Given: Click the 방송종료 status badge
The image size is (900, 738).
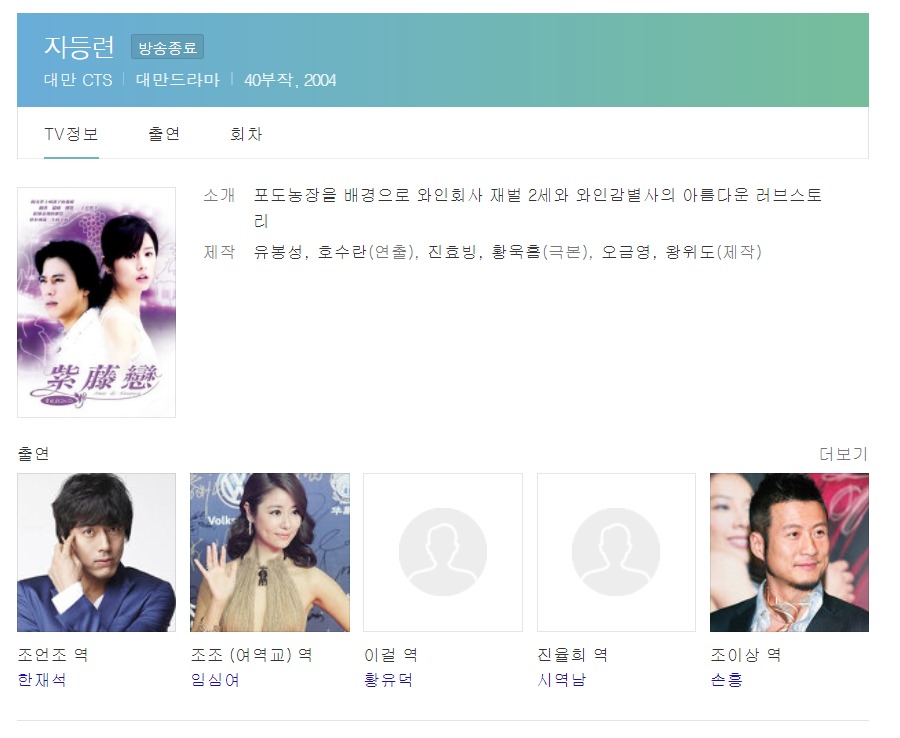Looking at the screenshot, I should [x=168, y=47].
